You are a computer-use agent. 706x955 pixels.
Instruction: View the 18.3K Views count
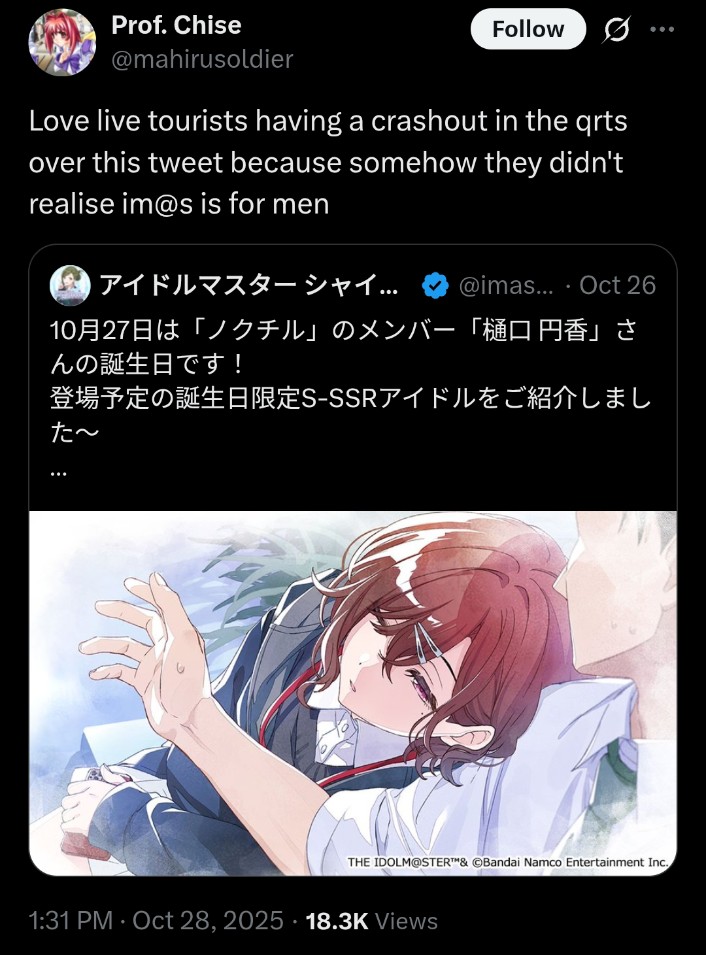tap(372, 920)
